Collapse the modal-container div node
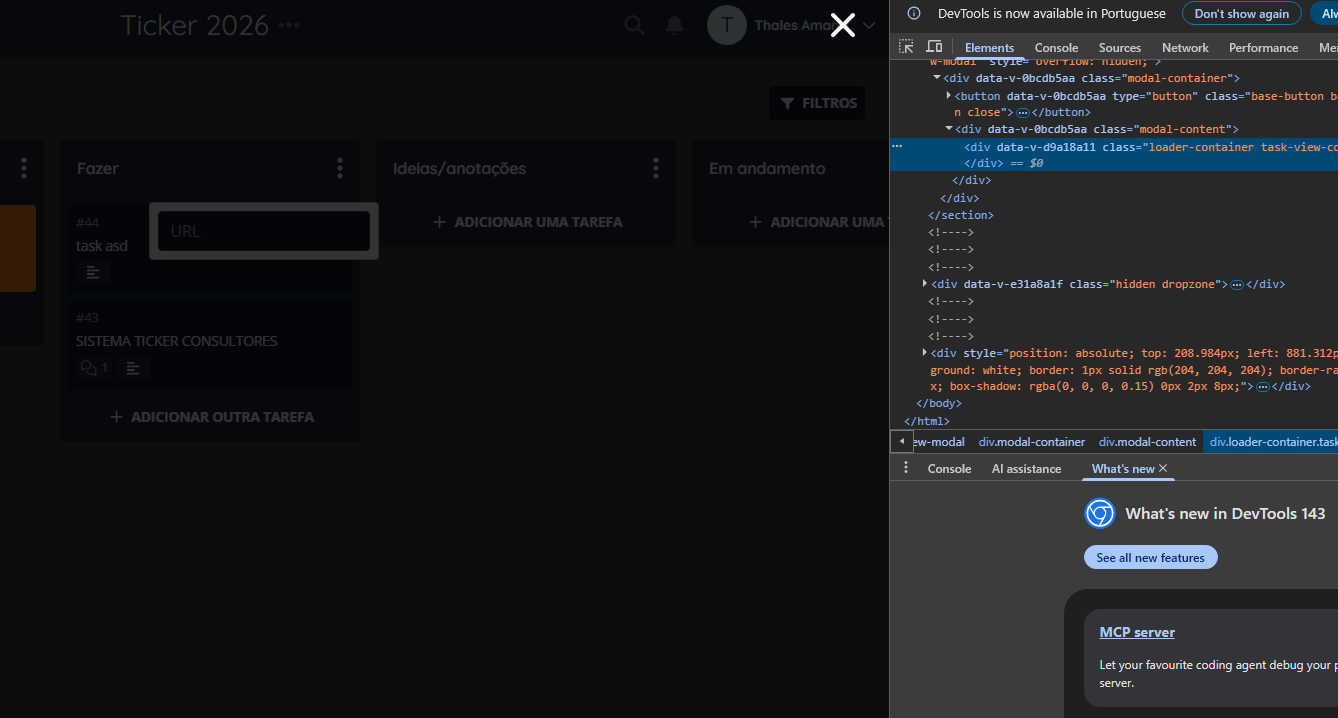The image size is (1338, 718). point(937,78)
